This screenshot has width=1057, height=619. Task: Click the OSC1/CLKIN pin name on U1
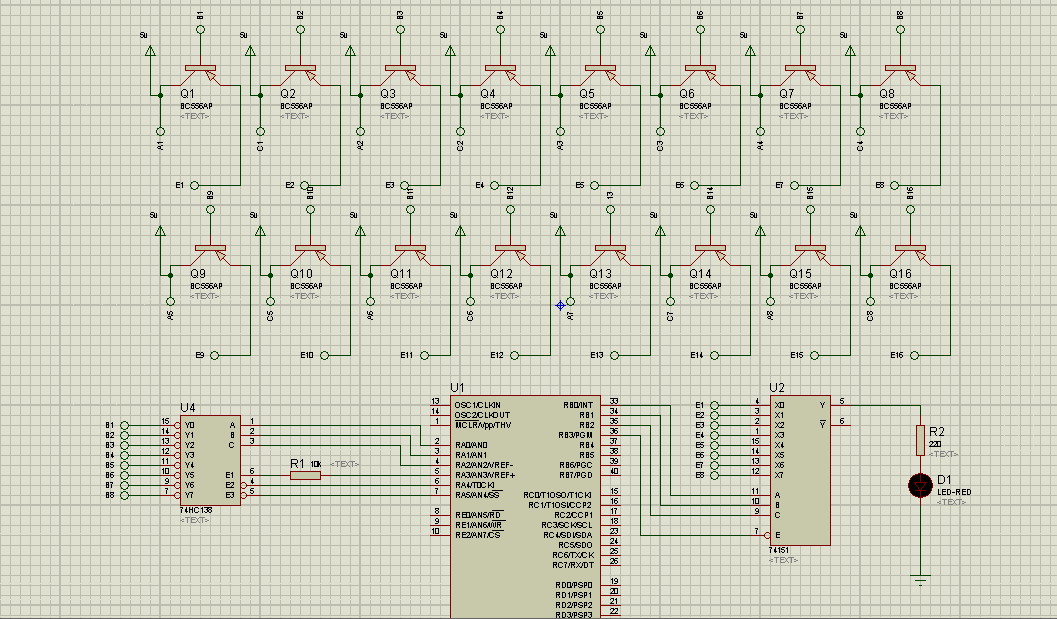477,405
